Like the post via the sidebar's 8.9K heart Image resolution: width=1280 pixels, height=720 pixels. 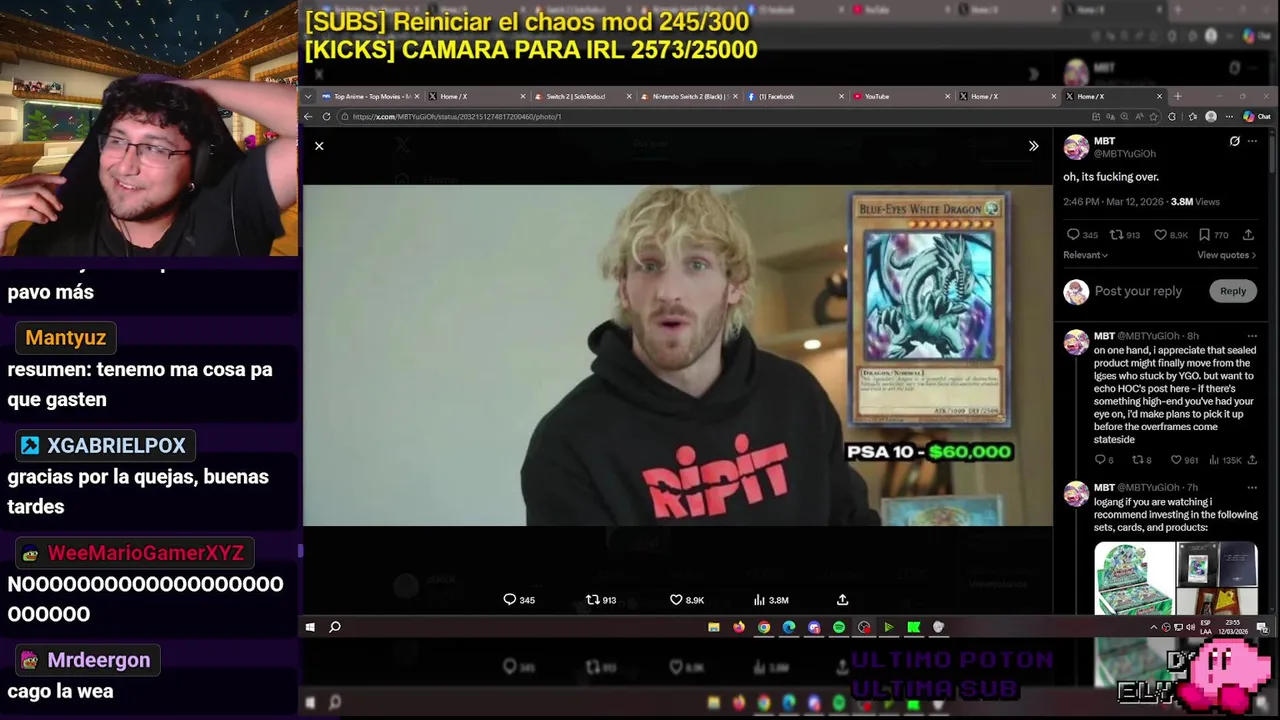[1160, 235]
